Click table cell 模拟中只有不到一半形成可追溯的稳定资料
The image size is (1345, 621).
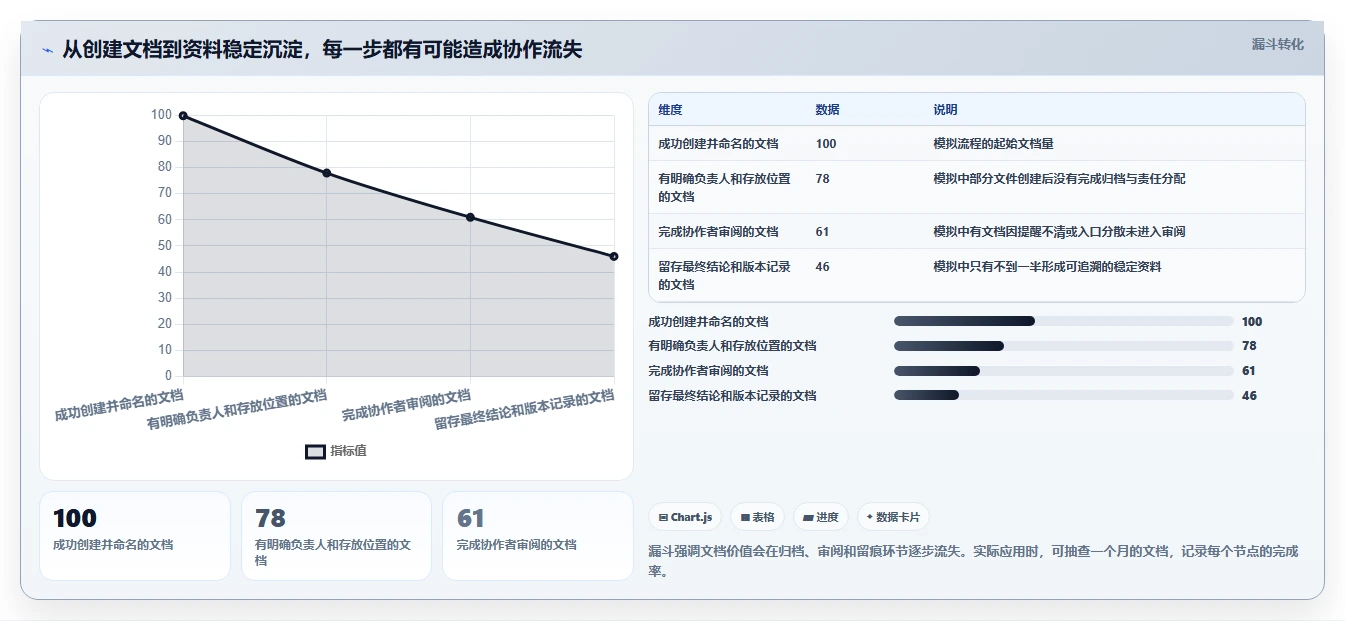coord(1047,267)
